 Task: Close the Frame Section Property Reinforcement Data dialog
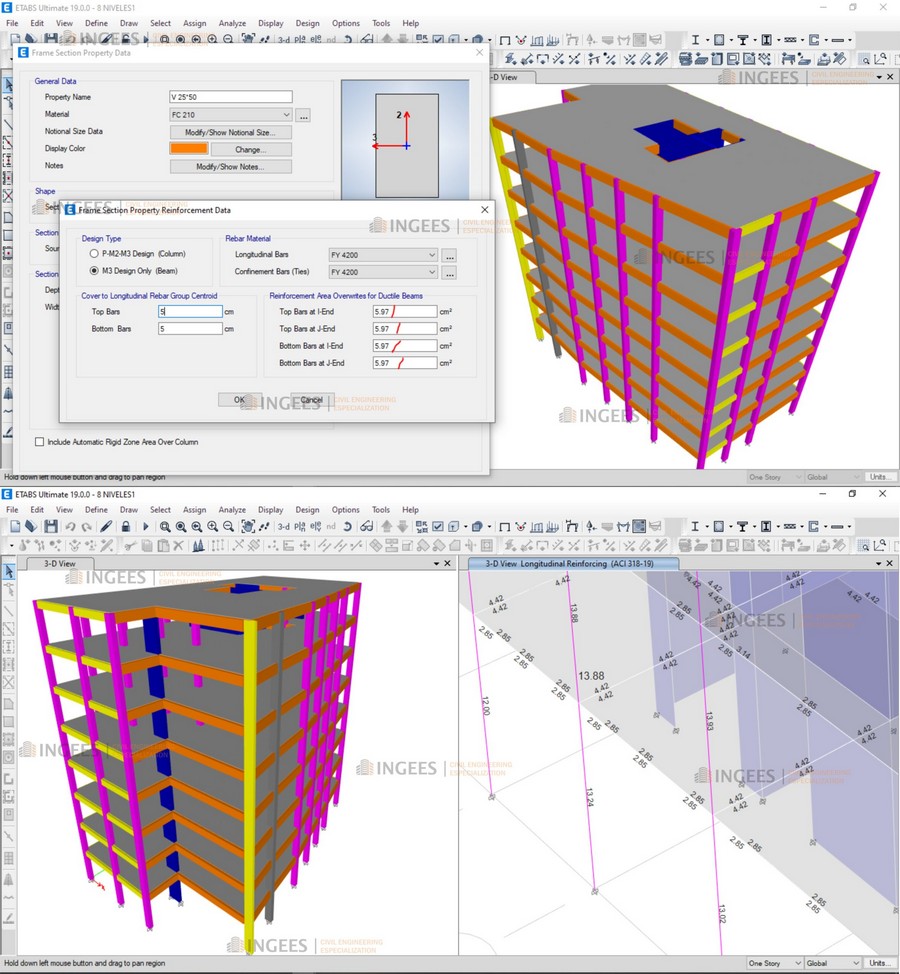484,209
